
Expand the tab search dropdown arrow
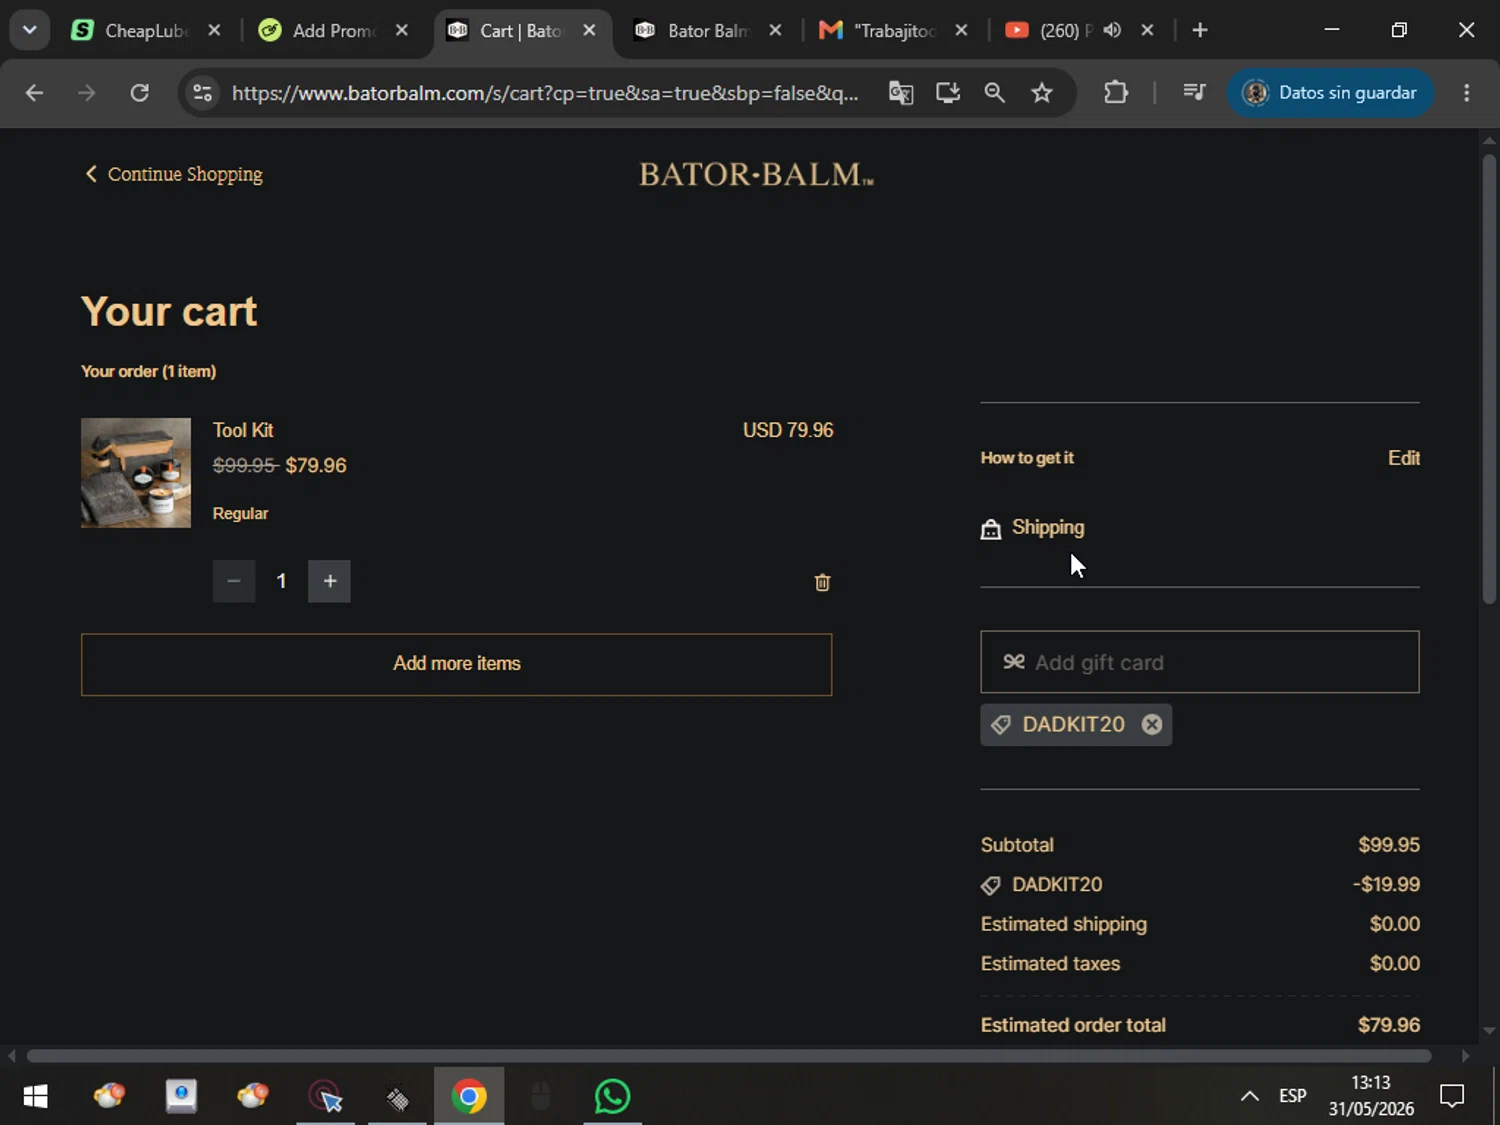coord(30,30)
